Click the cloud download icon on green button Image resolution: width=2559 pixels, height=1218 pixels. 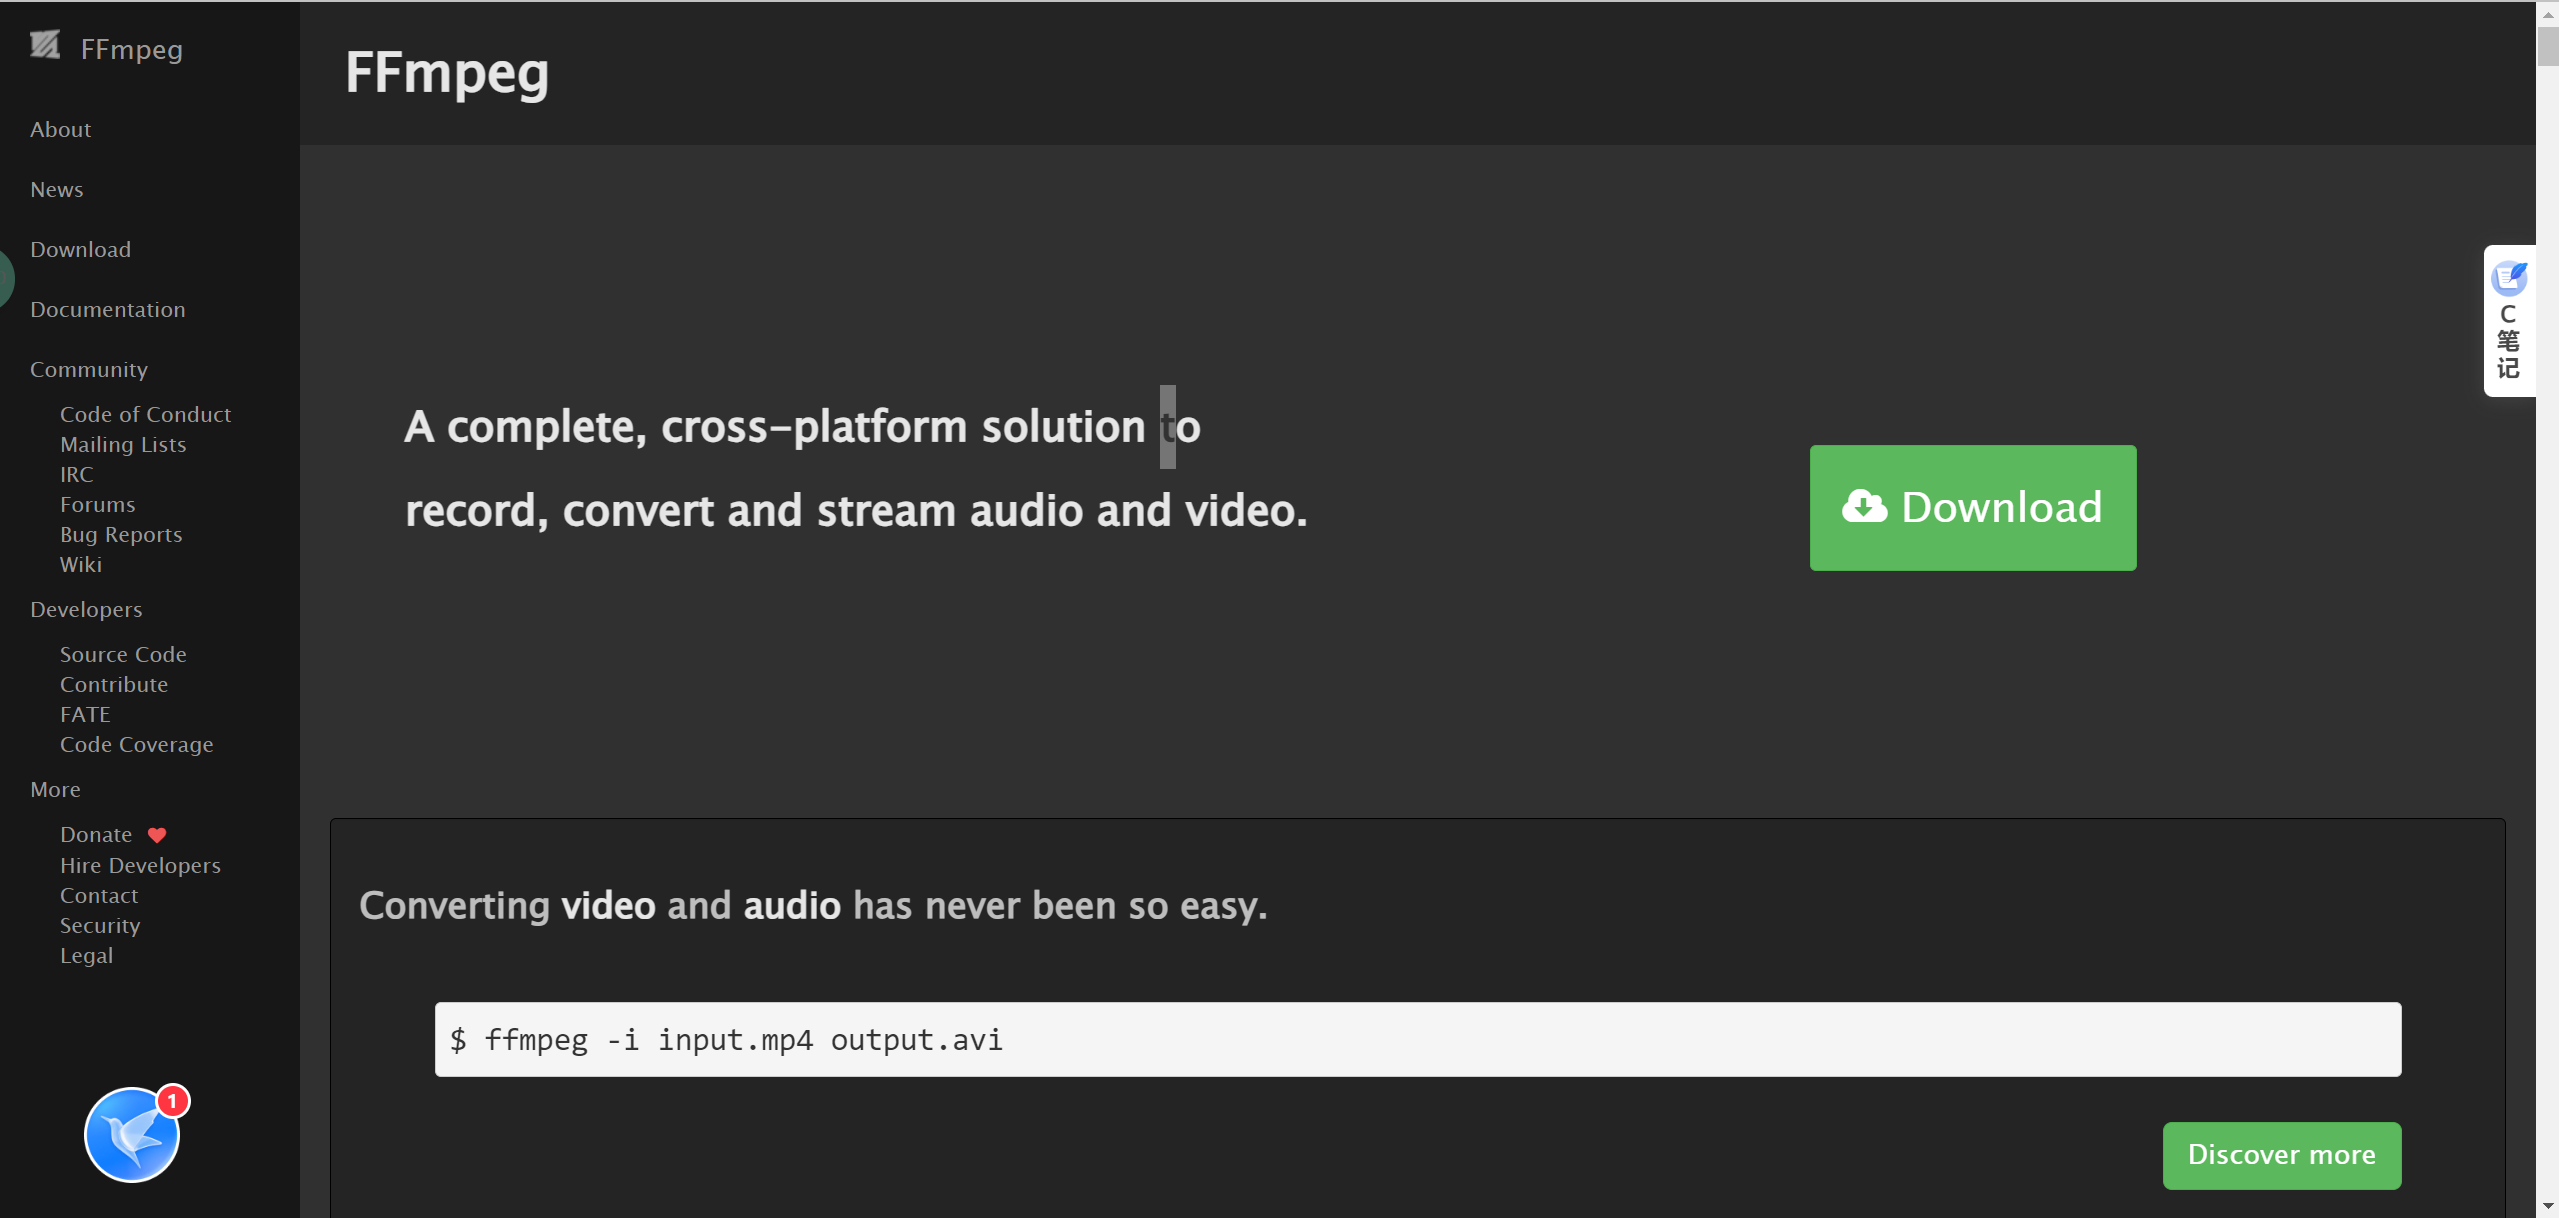point(1864,507)
